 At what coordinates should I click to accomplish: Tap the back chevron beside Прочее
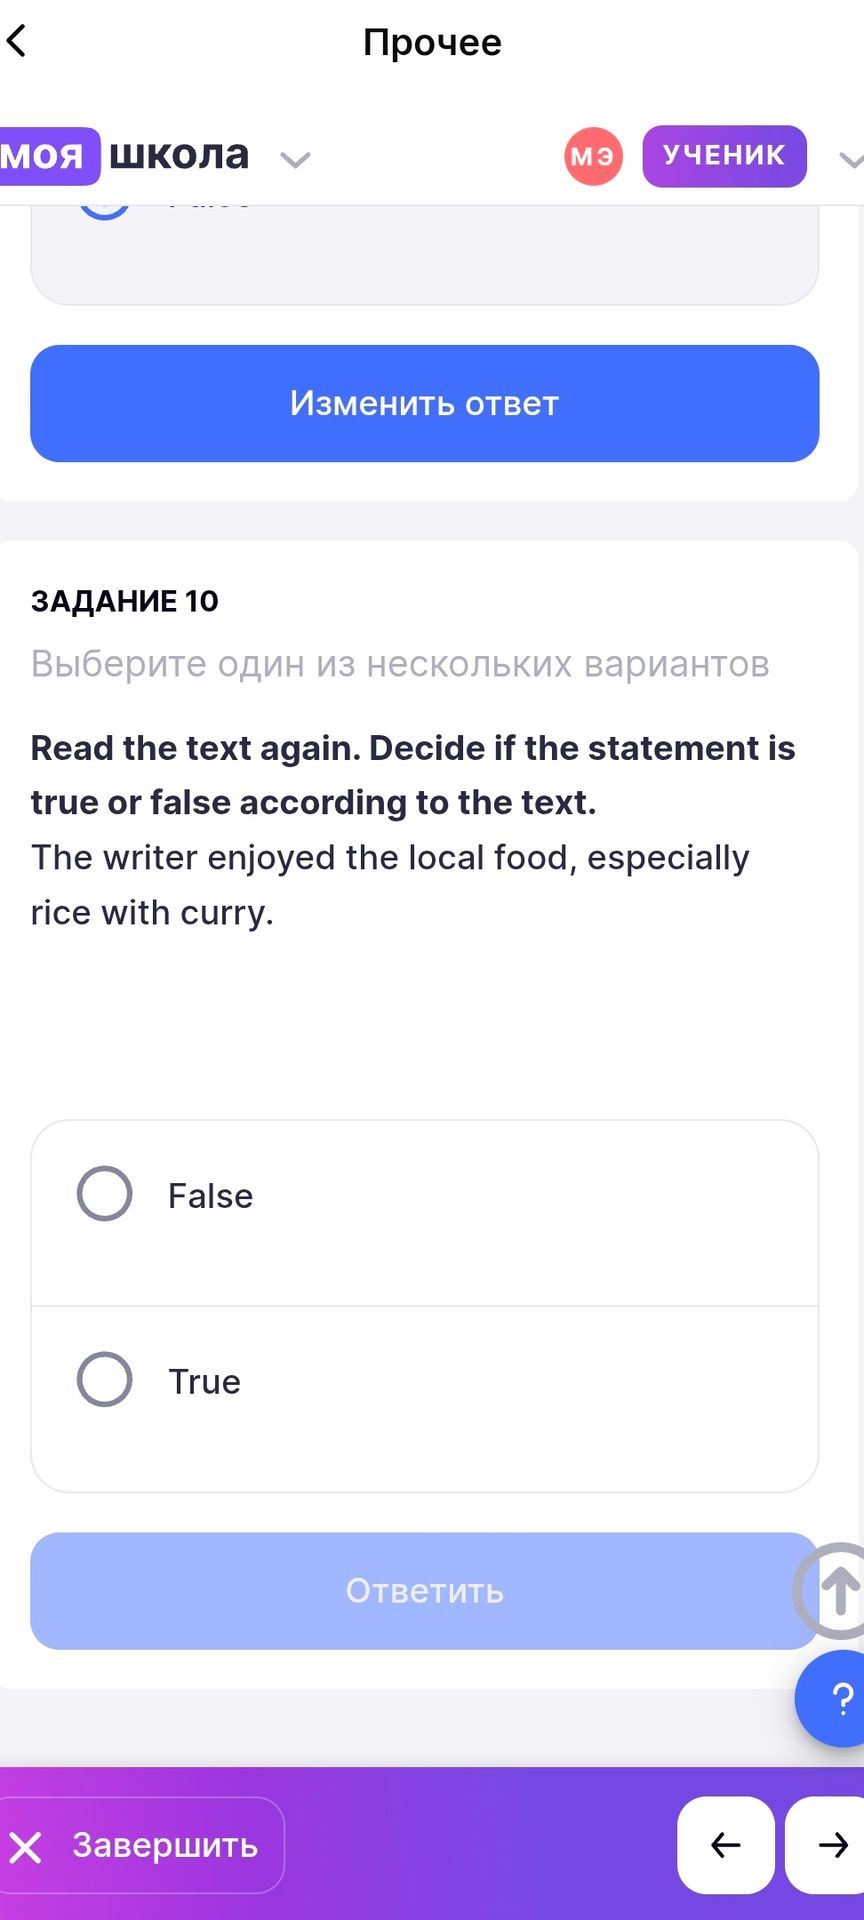click(16, 42)
